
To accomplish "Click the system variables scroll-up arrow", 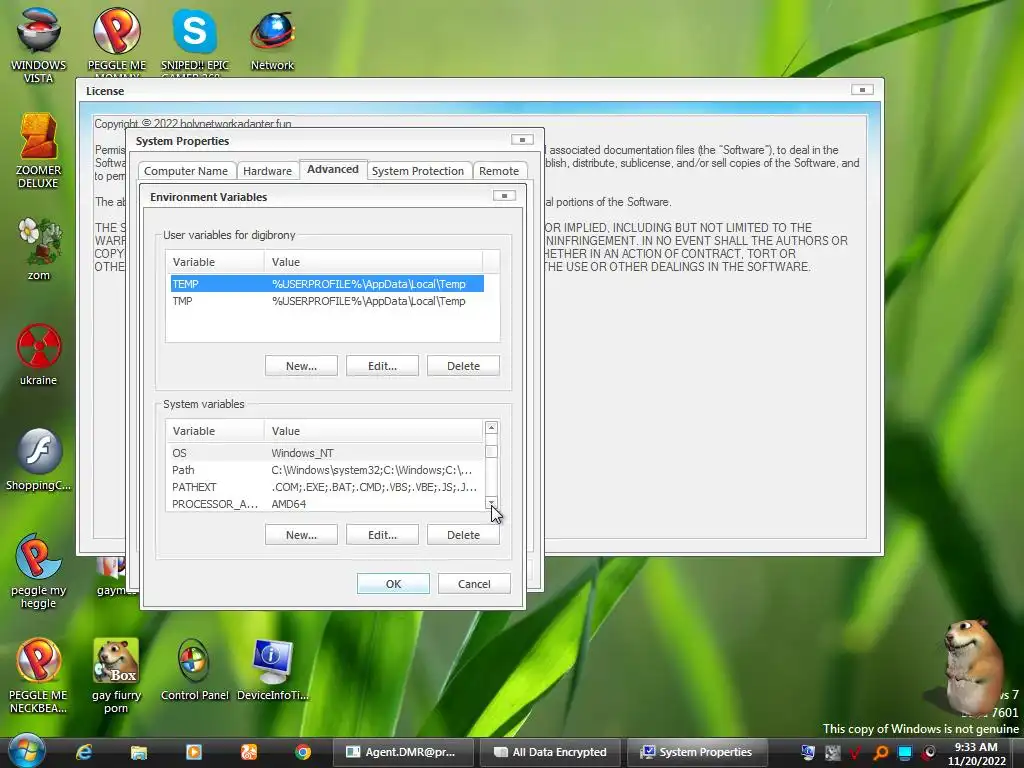I will (492, 428).
